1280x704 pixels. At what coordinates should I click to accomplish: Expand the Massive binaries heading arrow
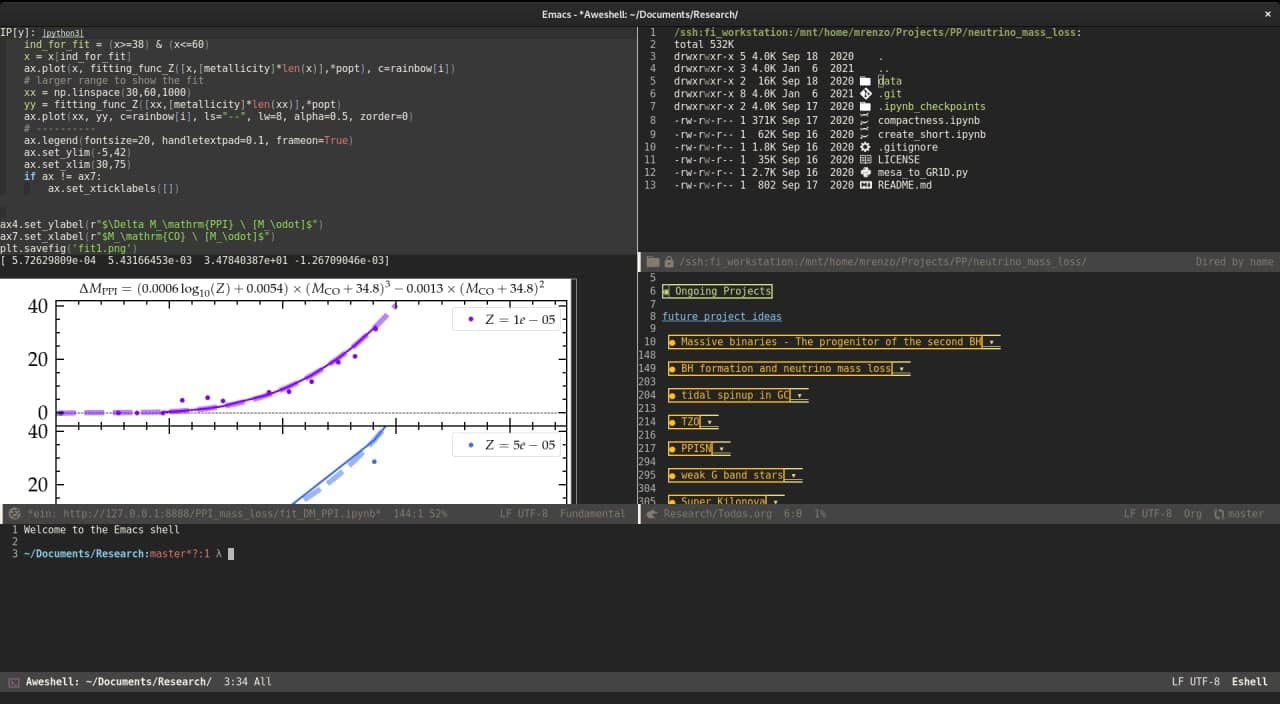(991, 342)
